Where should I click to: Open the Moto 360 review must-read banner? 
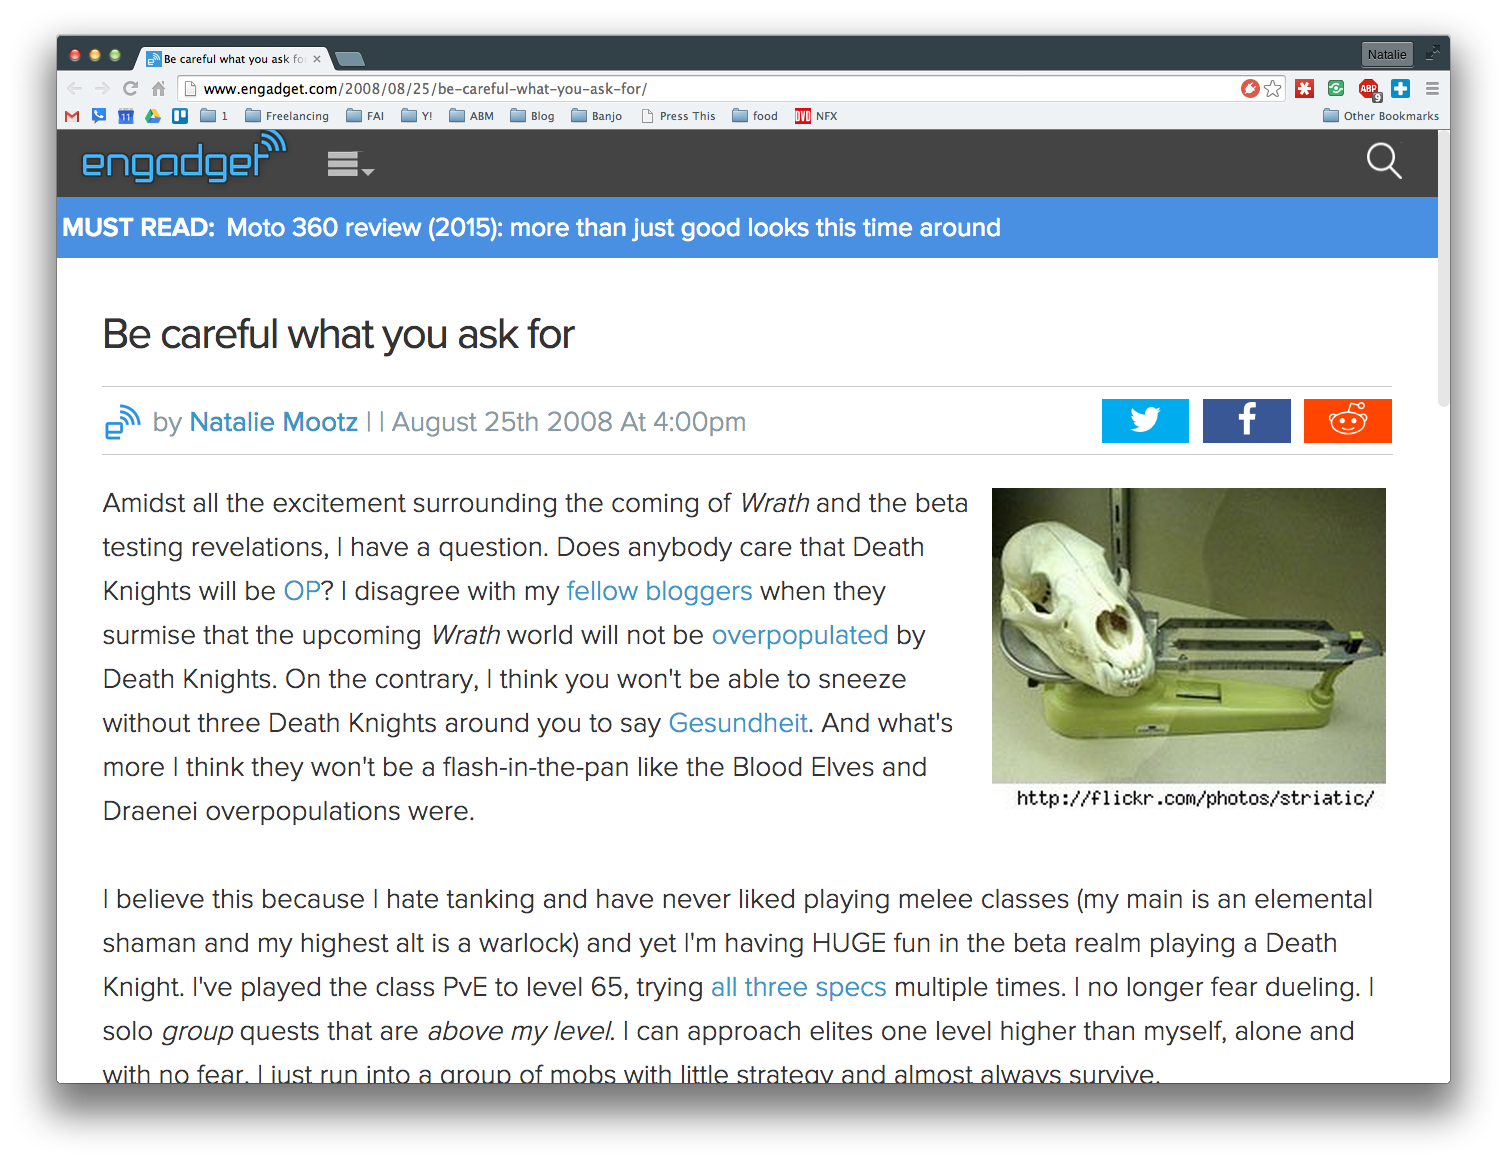pyautogui.click(x=531, y=227)
